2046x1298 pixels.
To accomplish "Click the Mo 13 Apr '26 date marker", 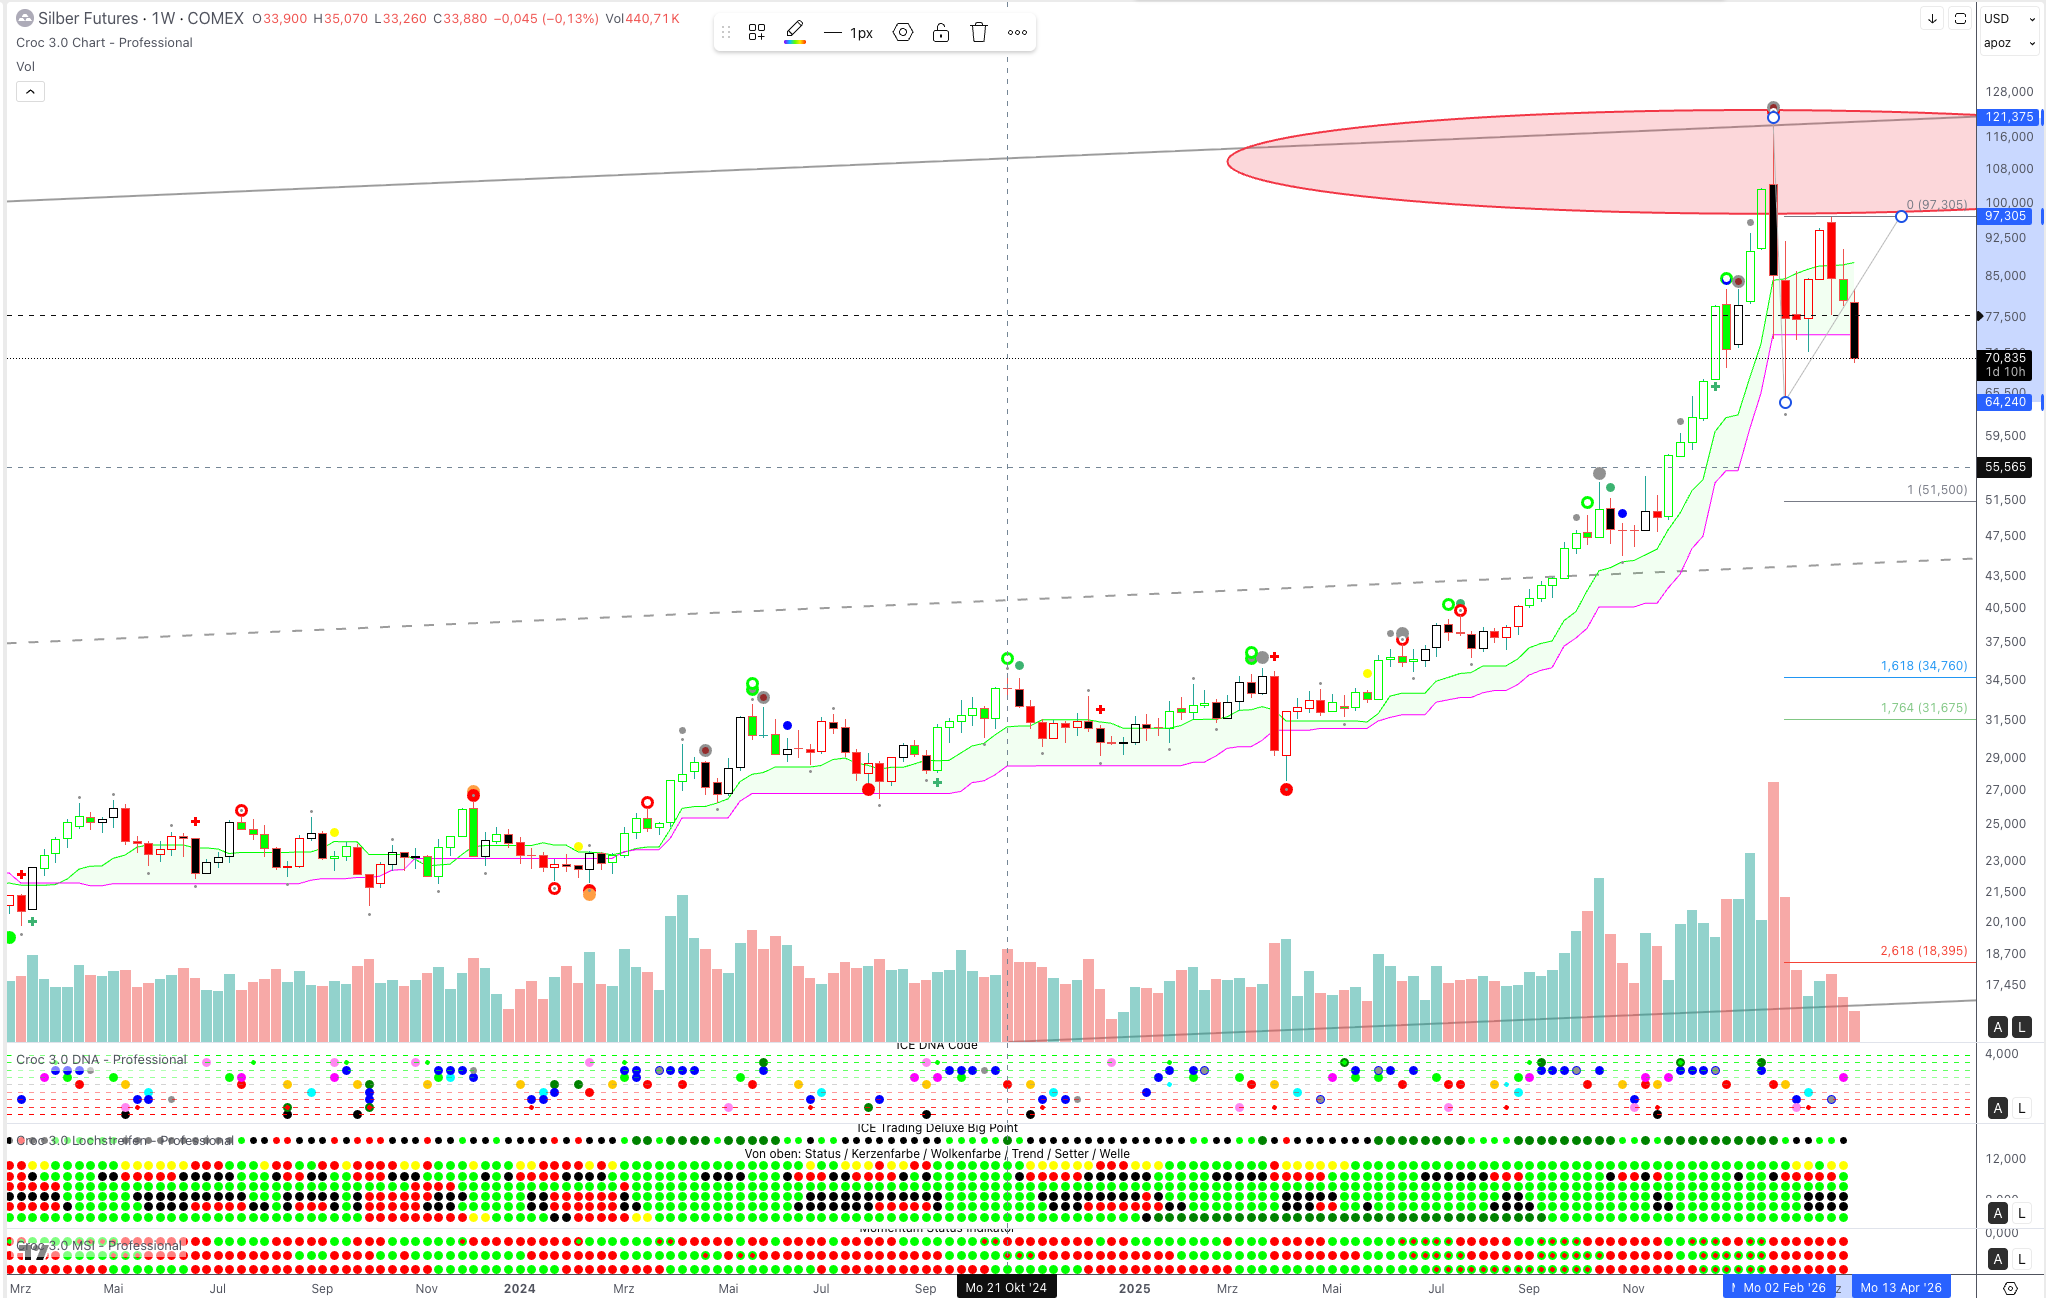I will point(1900,1288).
